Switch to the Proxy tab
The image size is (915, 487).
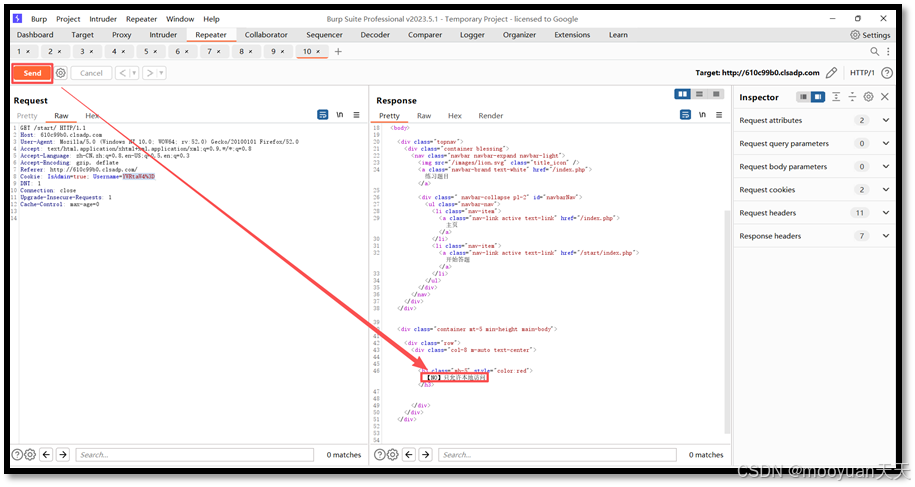[121, 35]
